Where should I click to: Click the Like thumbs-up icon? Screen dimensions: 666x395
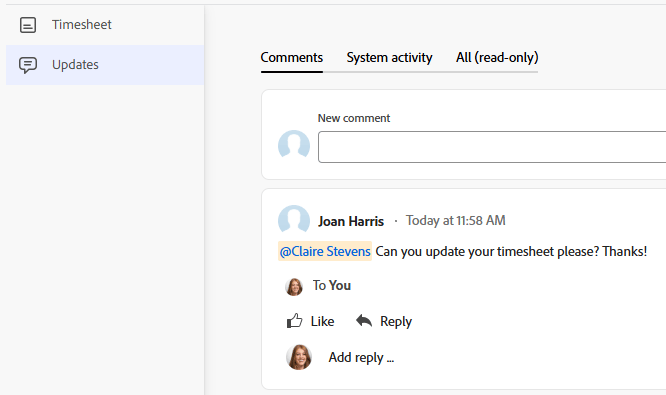coord(294,321)
